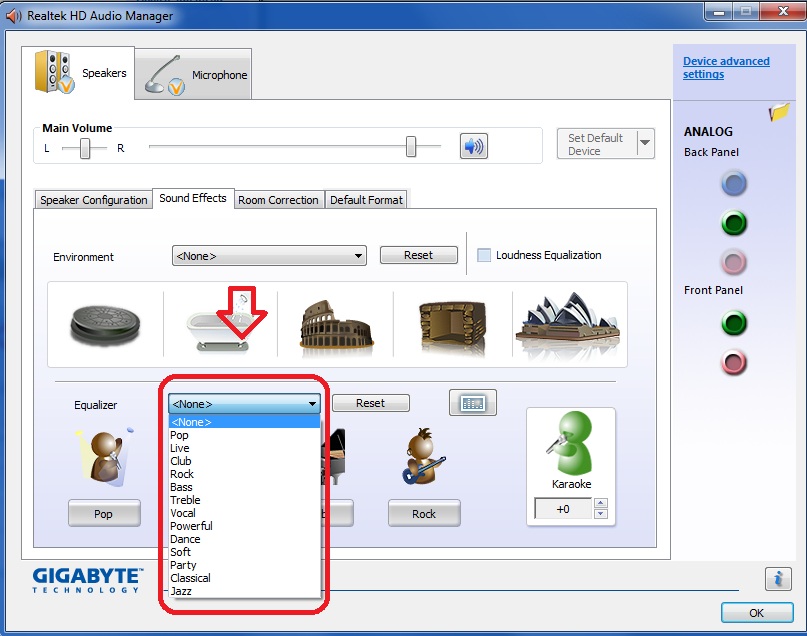Mute speakers using the volume speaker icon
Viewport: 807px width, 636px height.
[x=473, y=147]
